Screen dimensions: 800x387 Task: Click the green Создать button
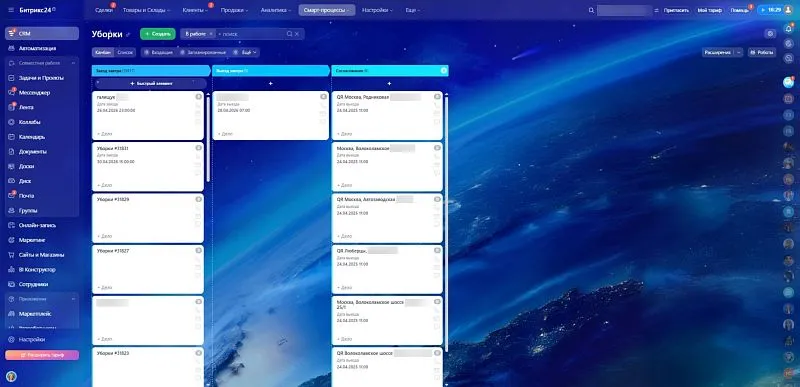pyautogui.click(x=158, y=34)
